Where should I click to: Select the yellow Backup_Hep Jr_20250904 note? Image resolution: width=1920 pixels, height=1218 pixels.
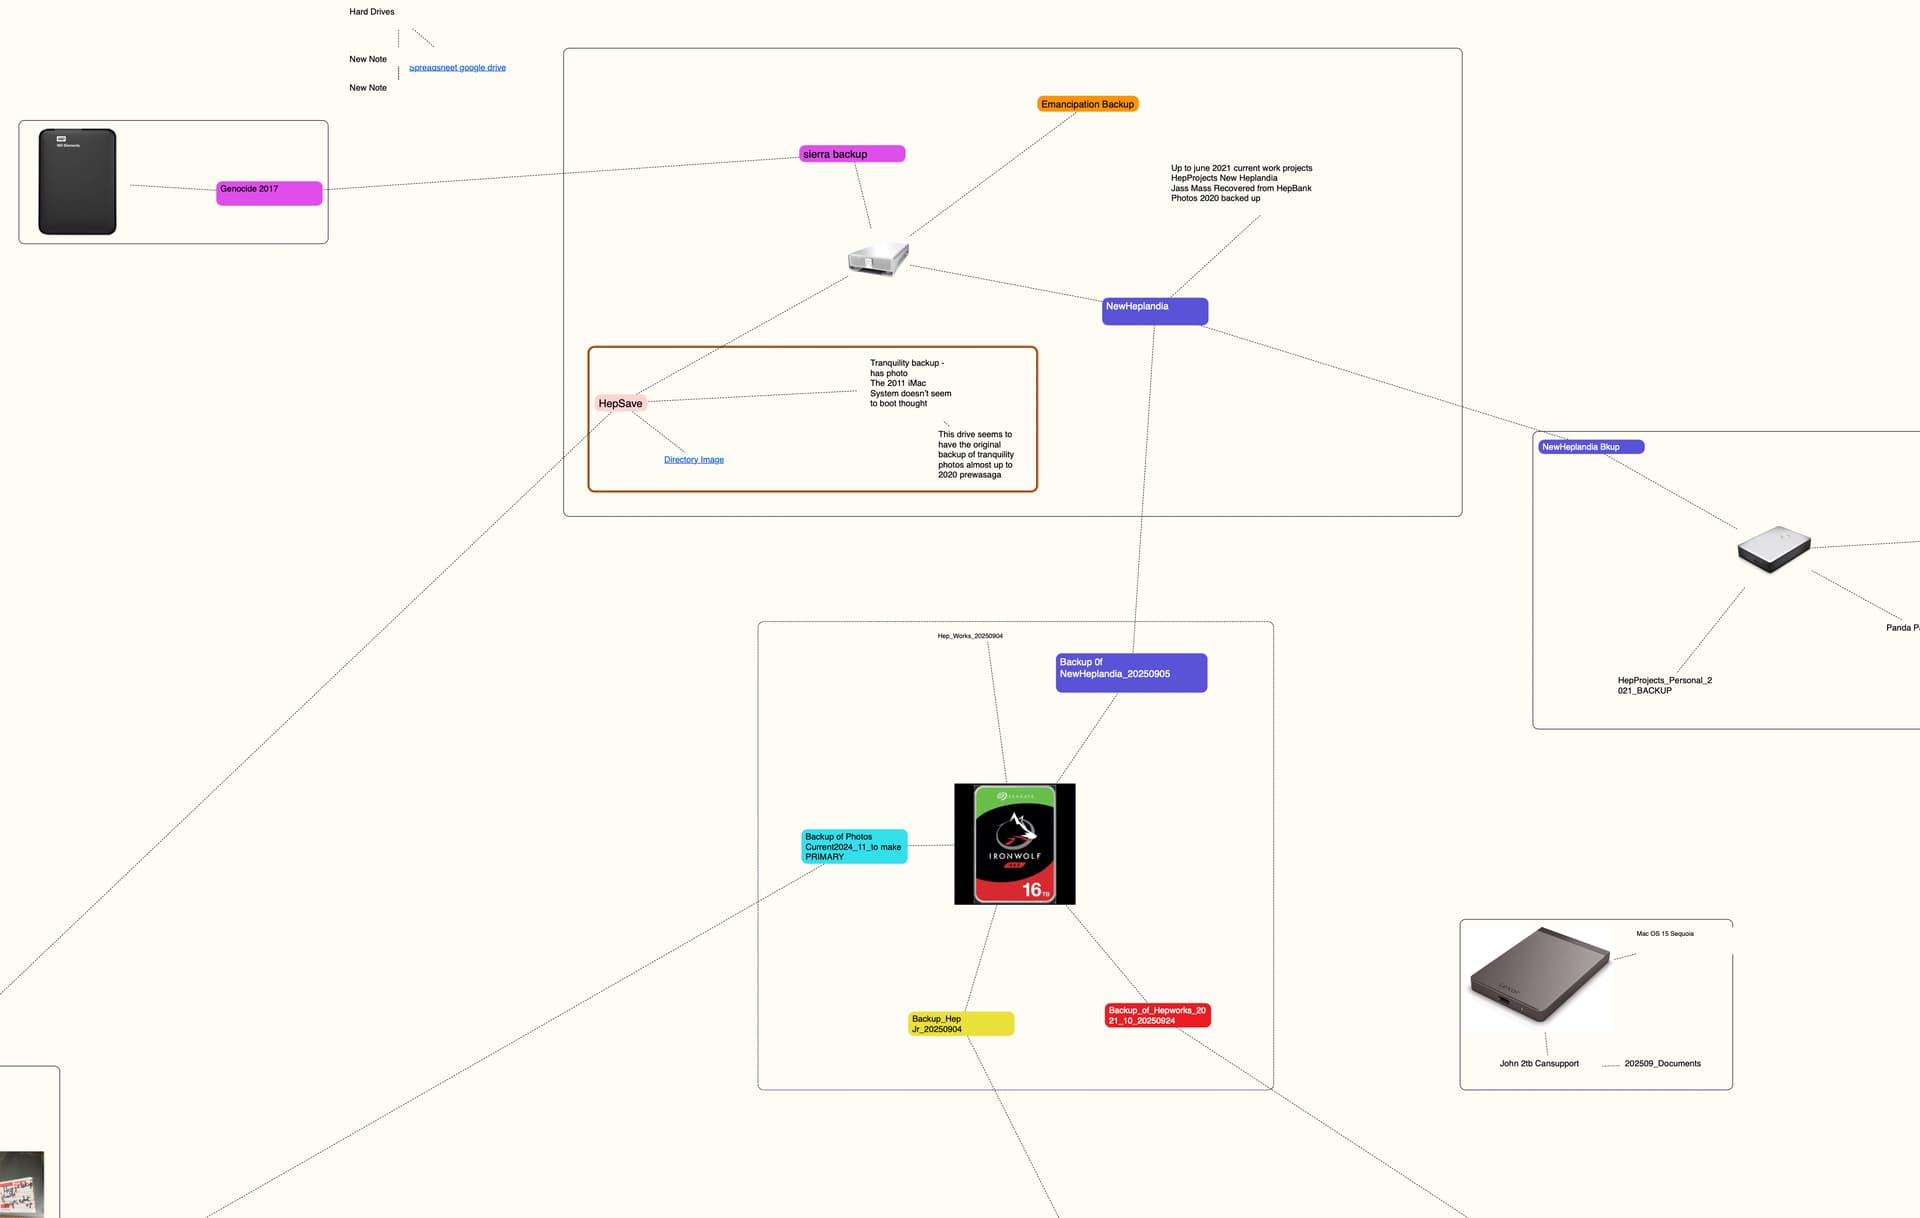[960, 1024]
